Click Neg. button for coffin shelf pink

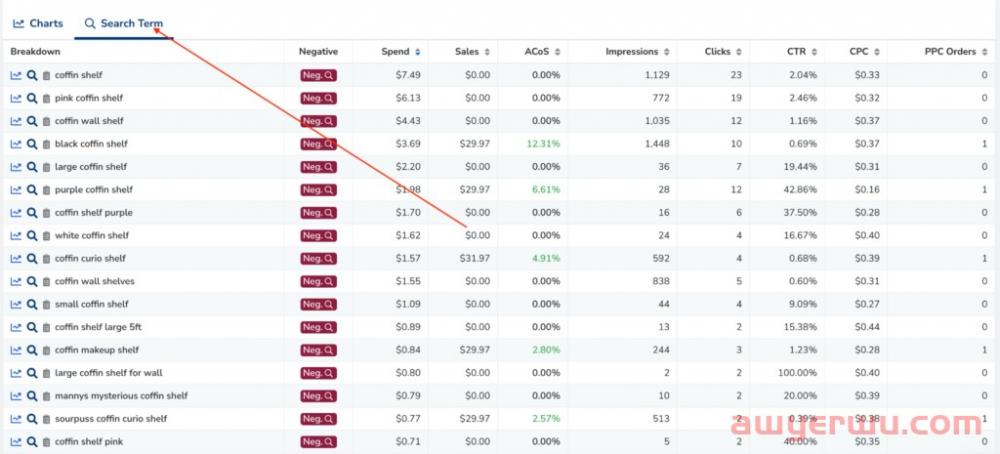318,442
